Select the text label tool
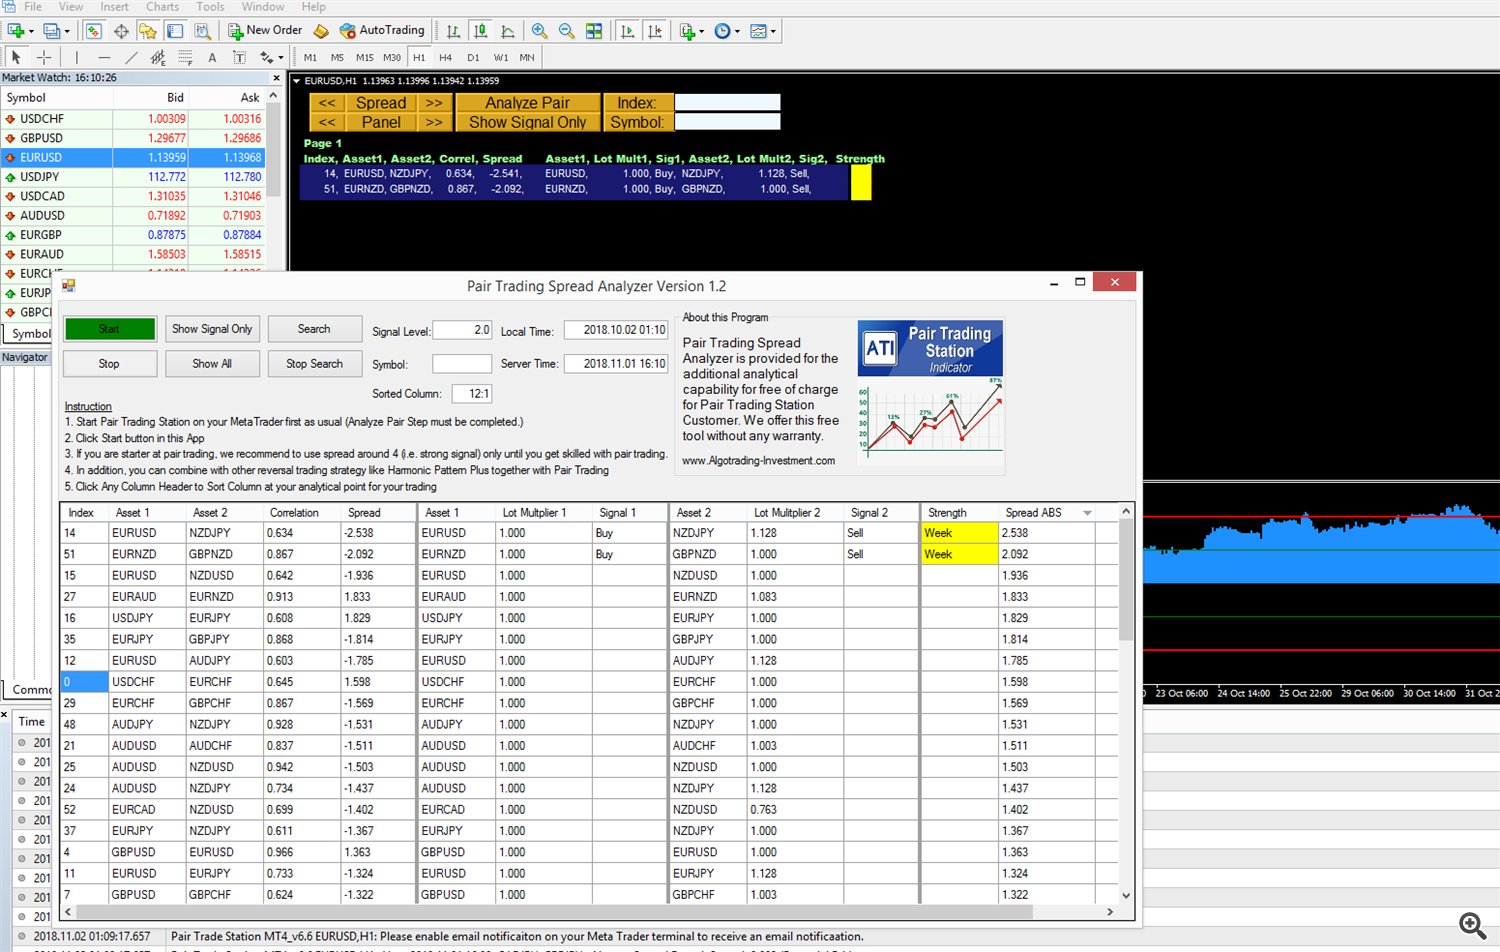Image resolution: width=1500 pixels, height=952 pixels. click(x=239, y=58)
